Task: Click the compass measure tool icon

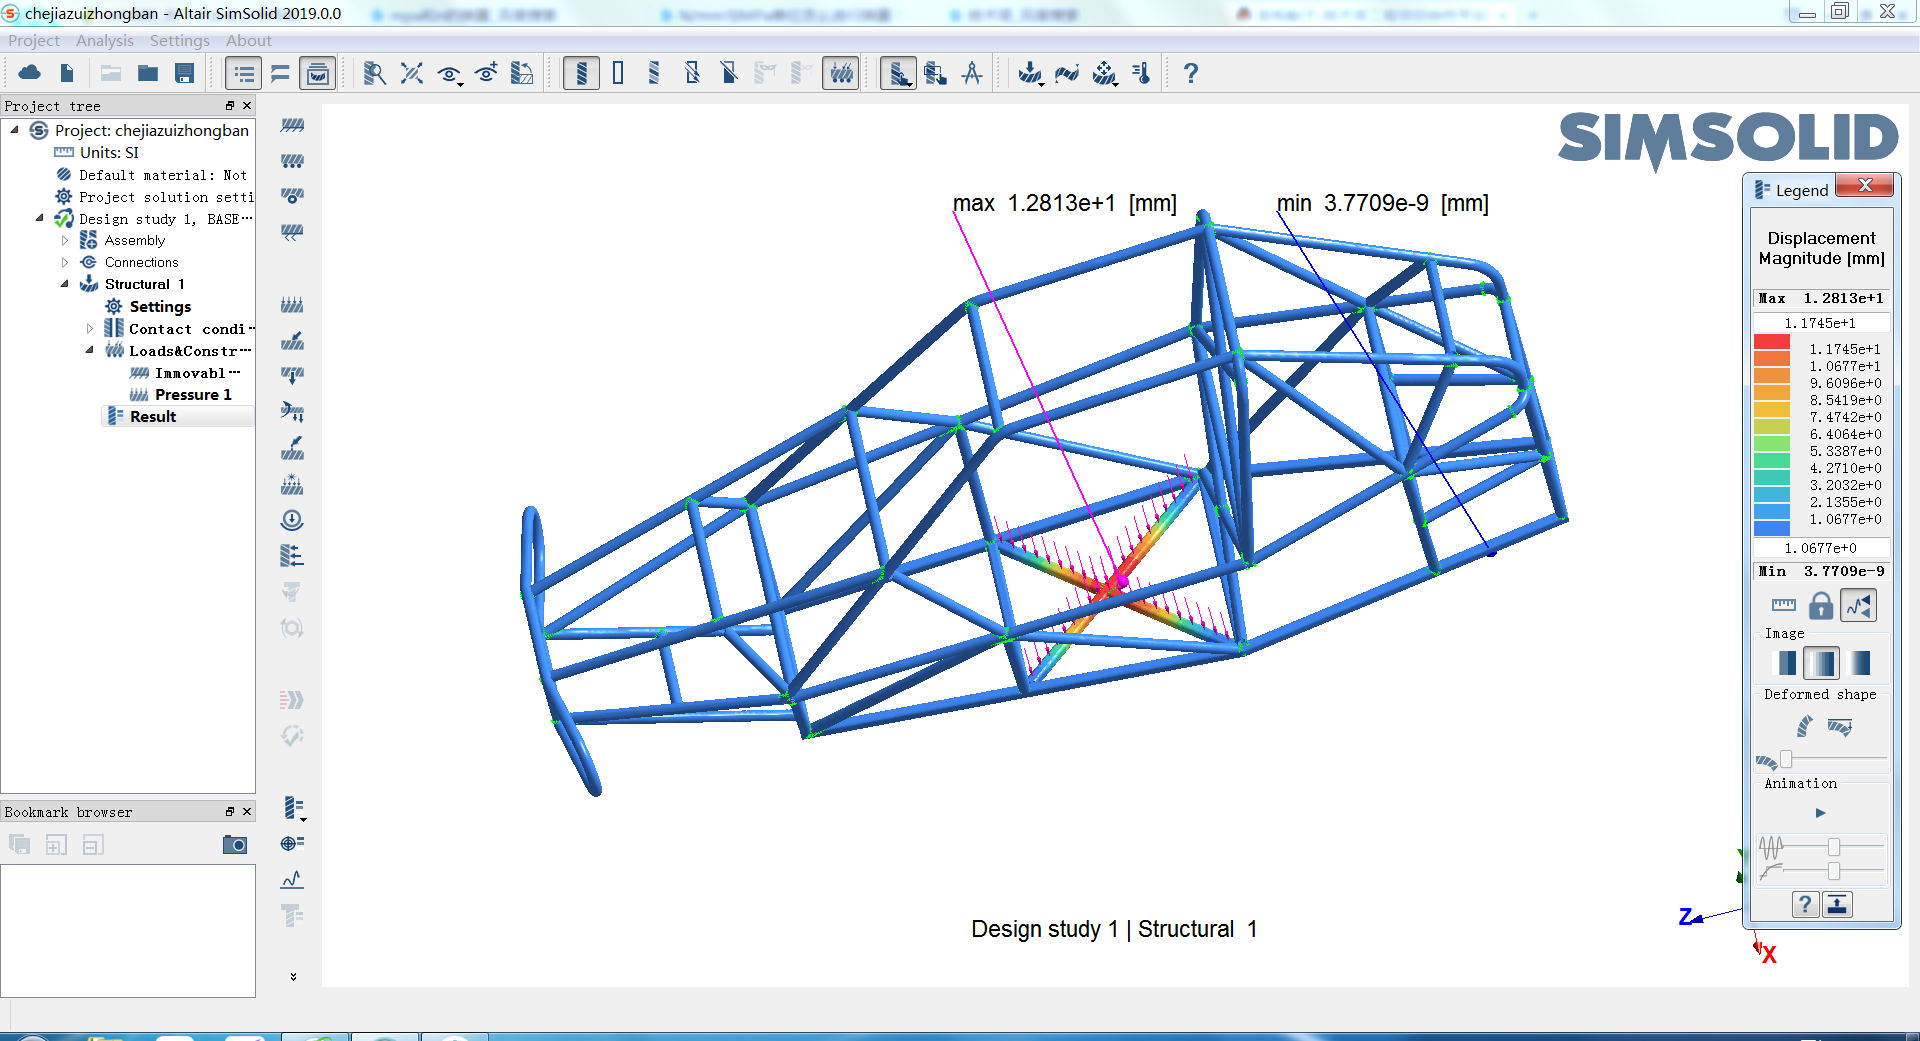Action: pyautogui.click(x=972, y=73)
